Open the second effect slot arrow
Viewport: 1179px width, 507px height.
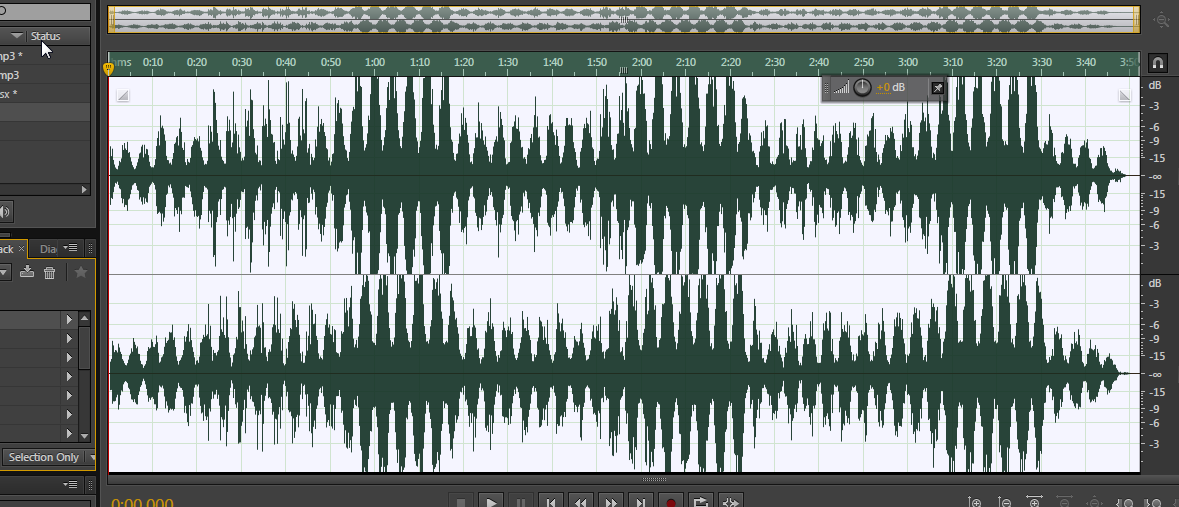69,339
